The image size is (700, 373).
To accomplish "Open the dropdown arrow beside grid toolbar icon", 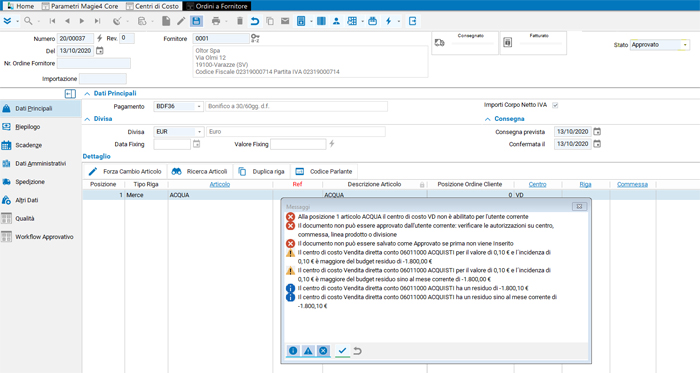I will [x=362, y=21].
